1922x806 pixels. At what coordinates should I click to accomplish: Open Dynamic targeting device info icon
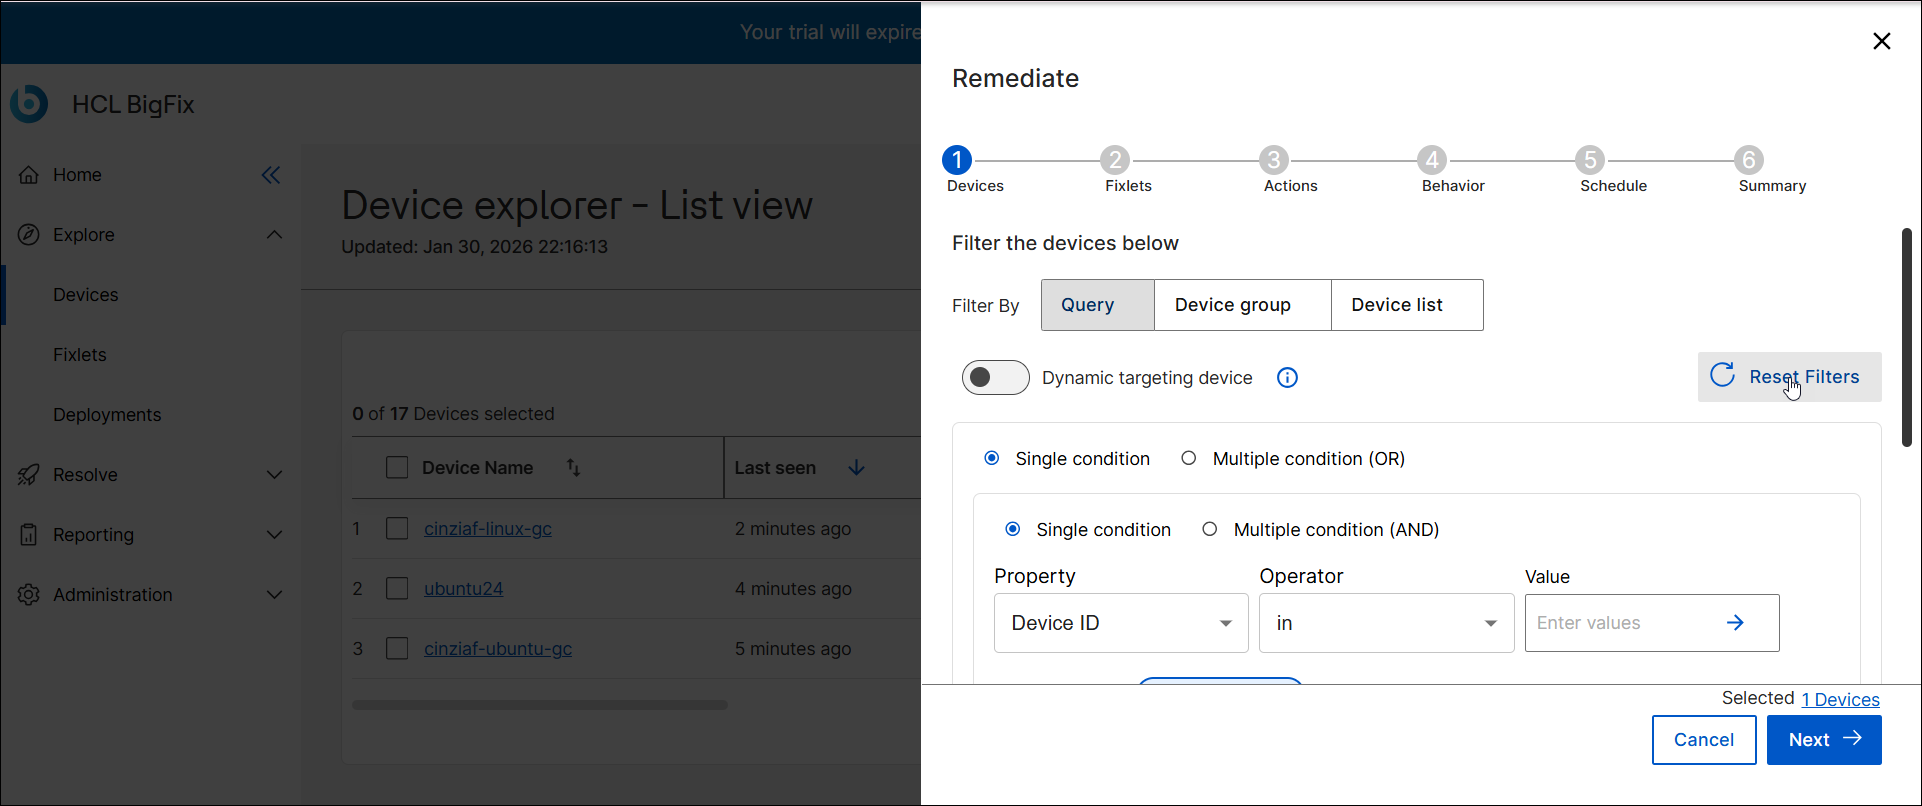(1287, 378)
